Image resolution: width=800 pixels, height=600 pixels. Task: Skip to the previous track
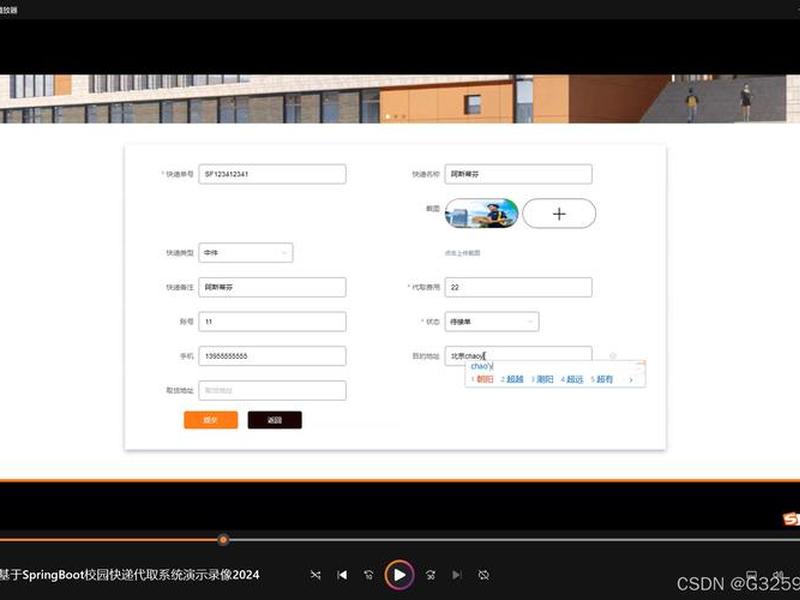pyautogui.click(x=342, y=575)
